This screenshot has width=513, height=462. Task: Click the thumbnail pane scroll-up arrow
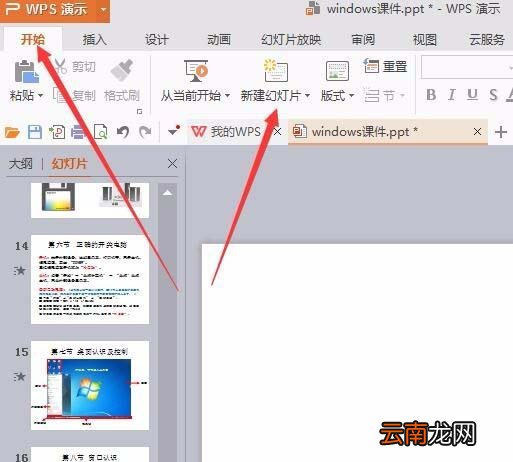click(167, 193)
